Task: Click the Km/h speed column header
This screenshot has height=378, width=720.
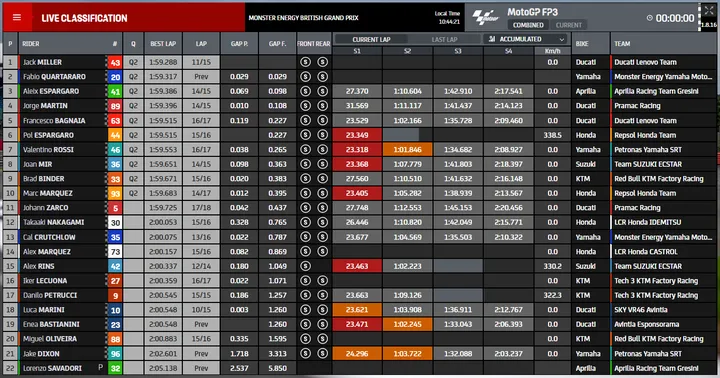Action: [x=552, y=51]
